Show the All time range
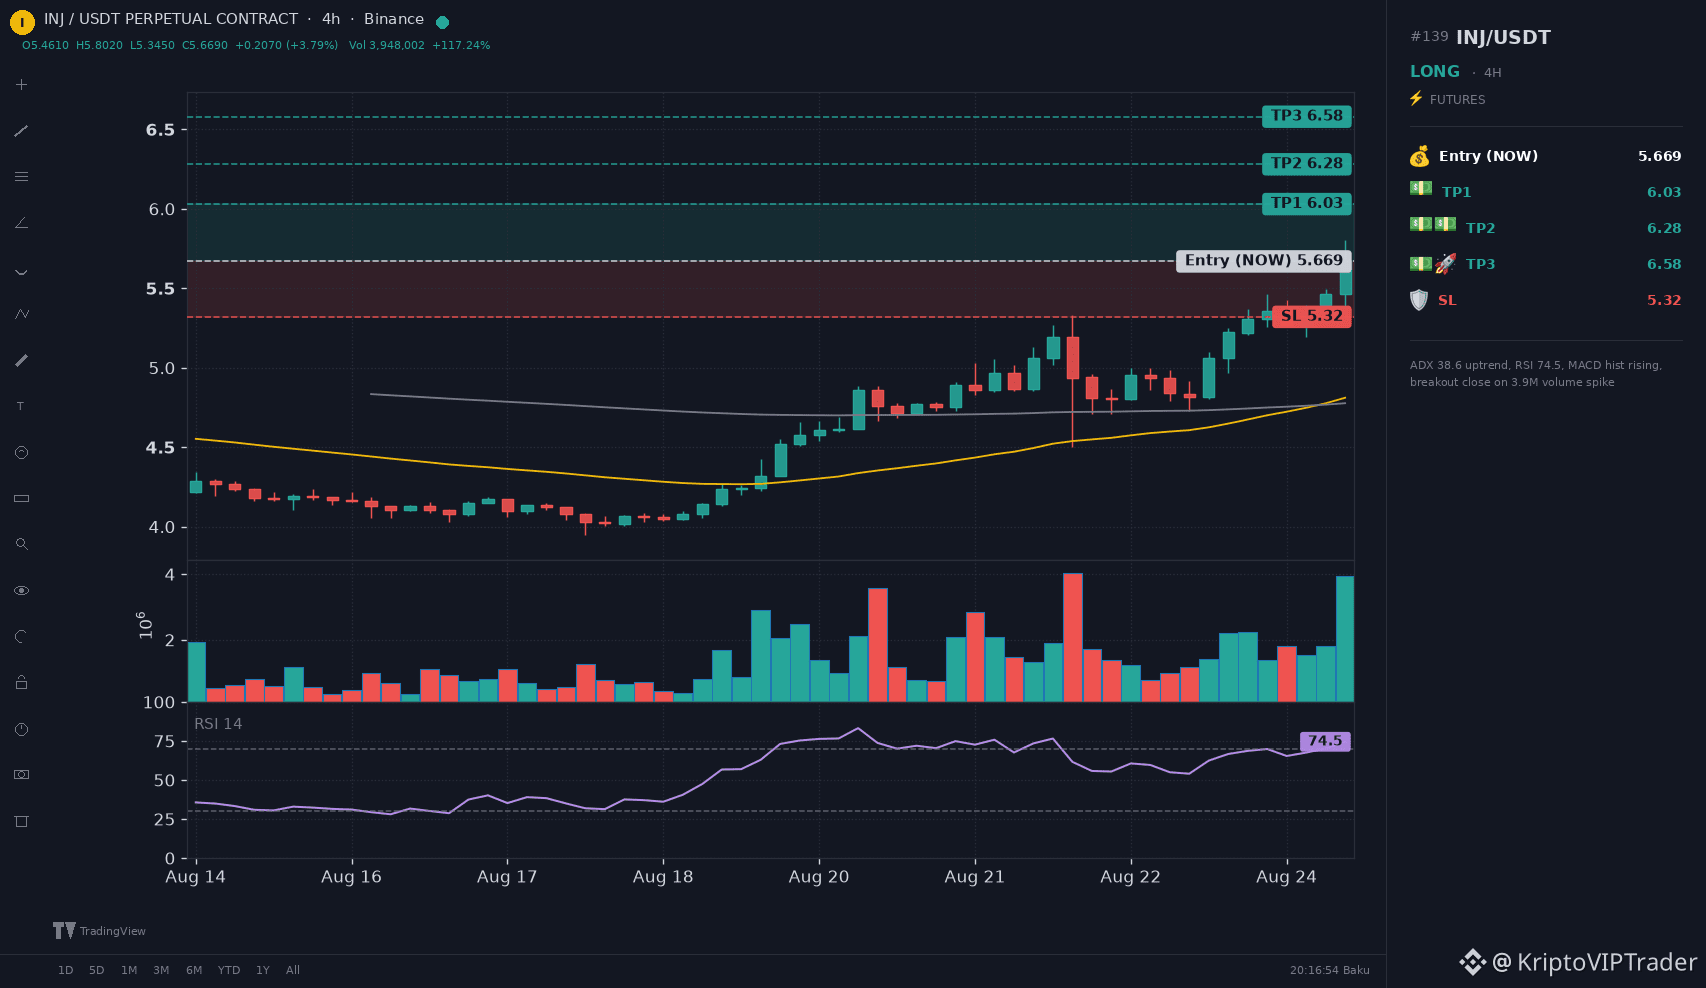 click(293, 970)
